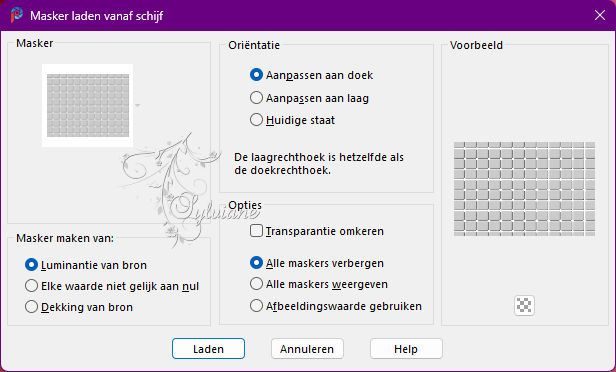The height and width of the screenshot is (372, 616).
Task: Toggle the transparency checkerboard preview icon
Action: [524, 305]
